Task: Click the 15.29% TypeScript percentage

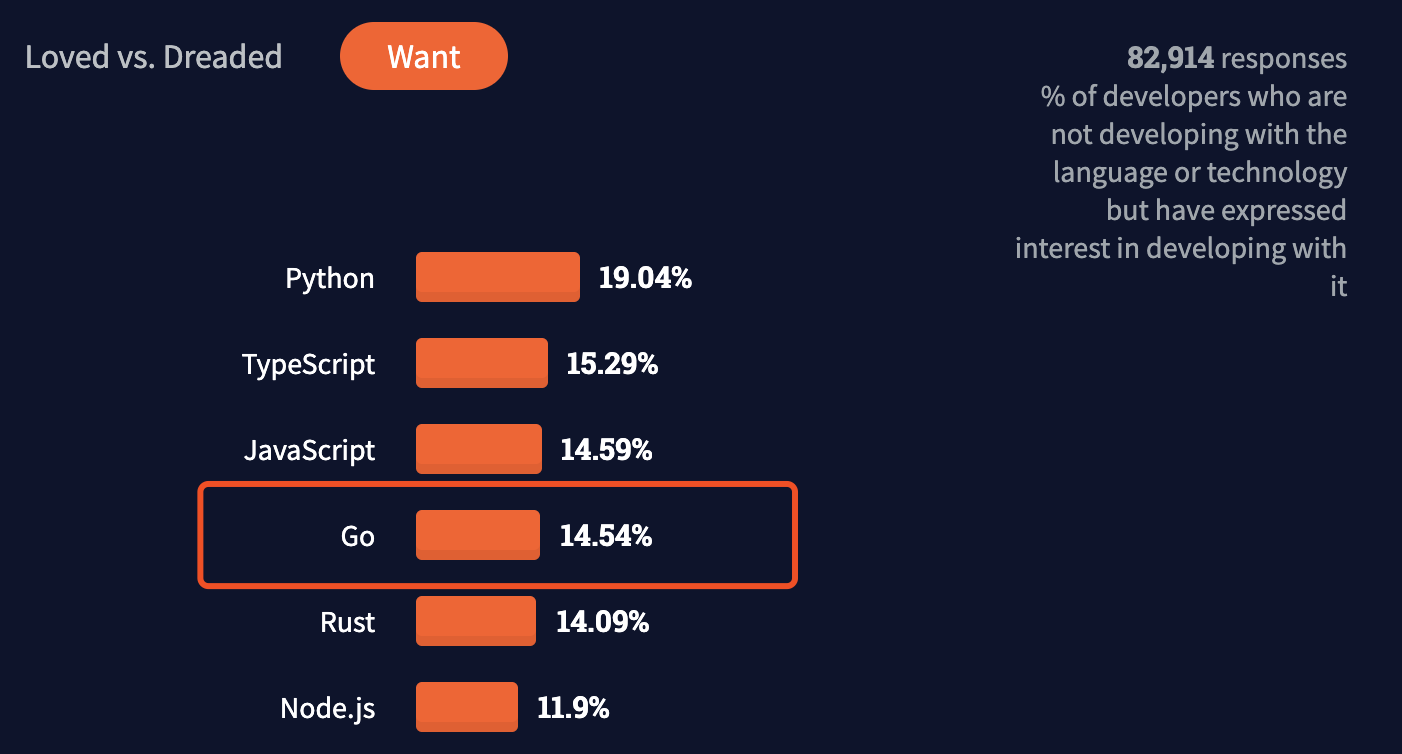Action: (x=612, y=364)
